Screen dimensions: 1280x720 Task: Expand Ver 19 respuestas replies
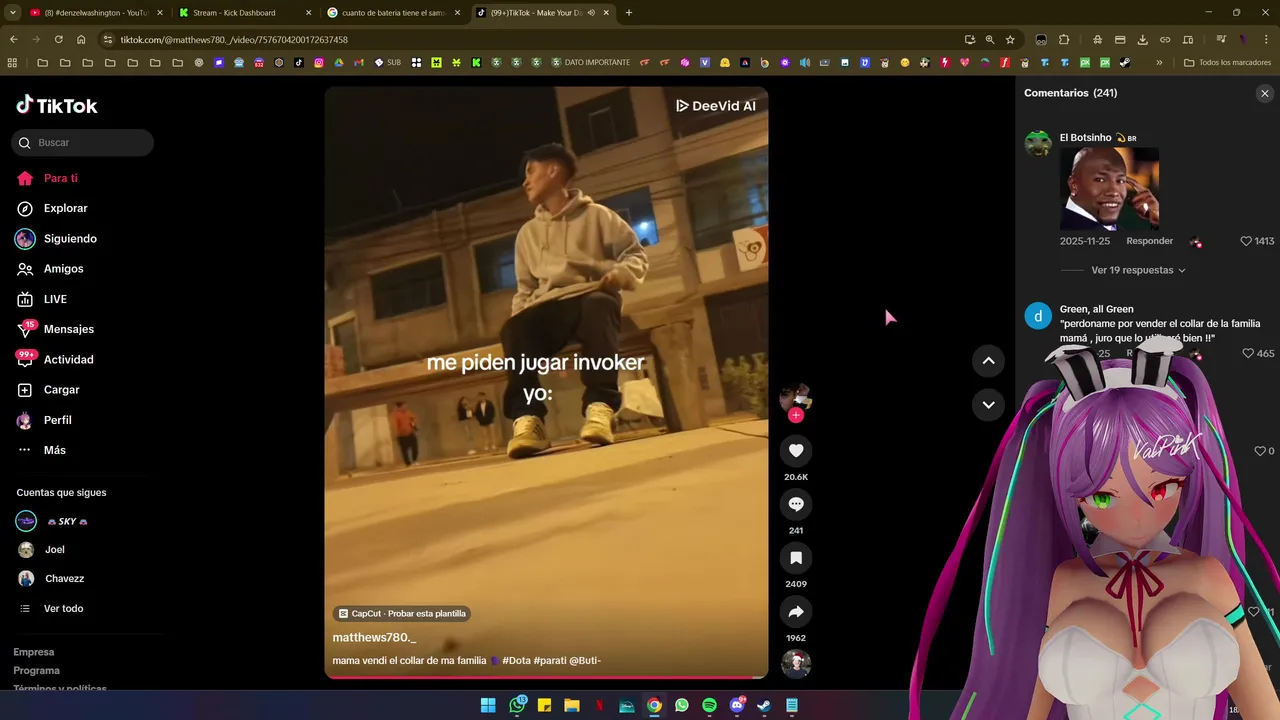[x=1138, y=270]
